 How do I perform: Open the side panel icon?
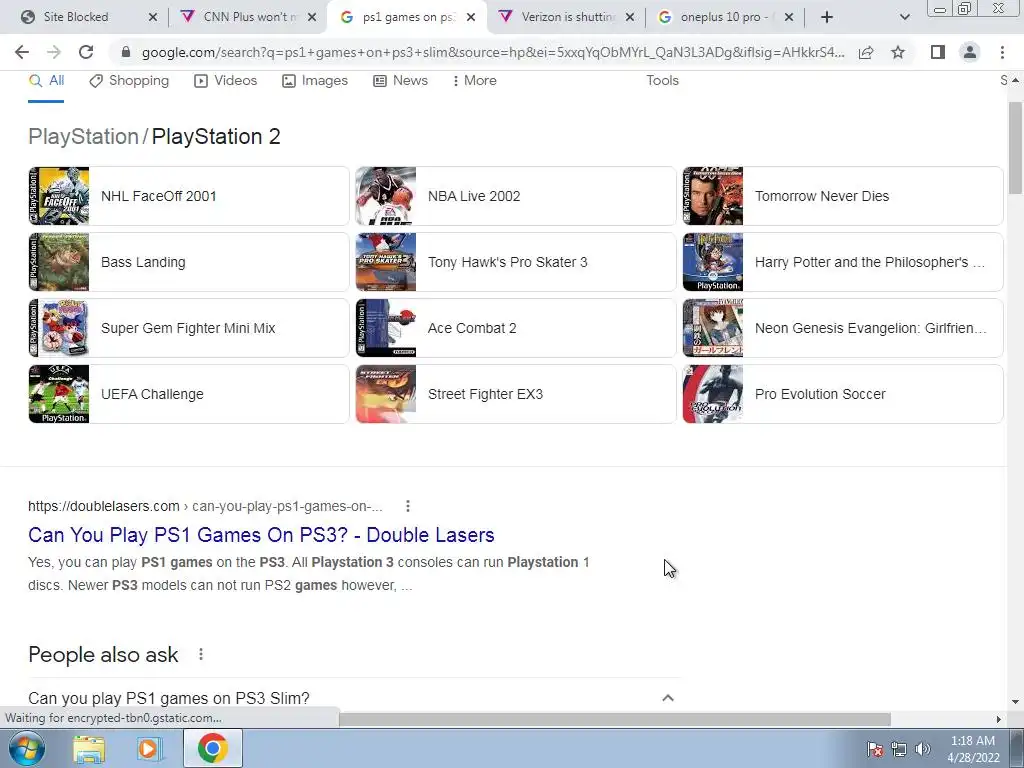[938, 52]
